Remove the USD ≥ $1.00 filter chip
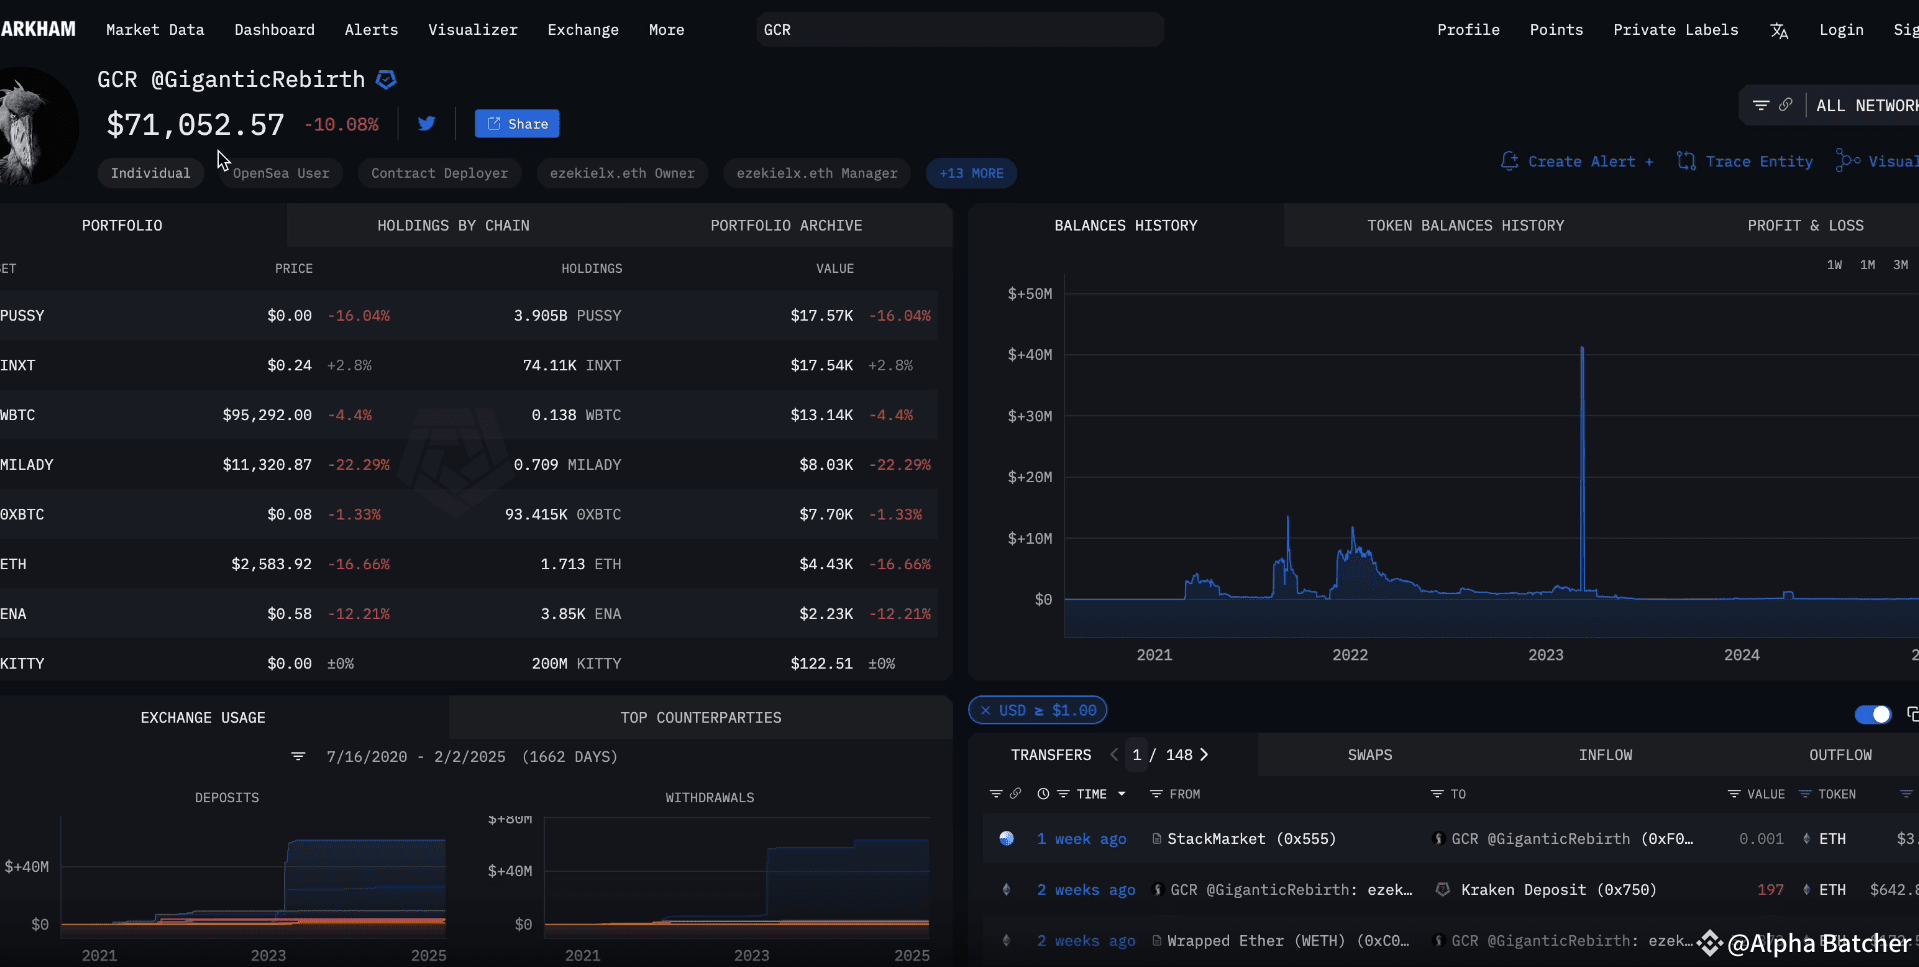The image size is (1919, 967). pyautogui.click(x=986, y=711)
